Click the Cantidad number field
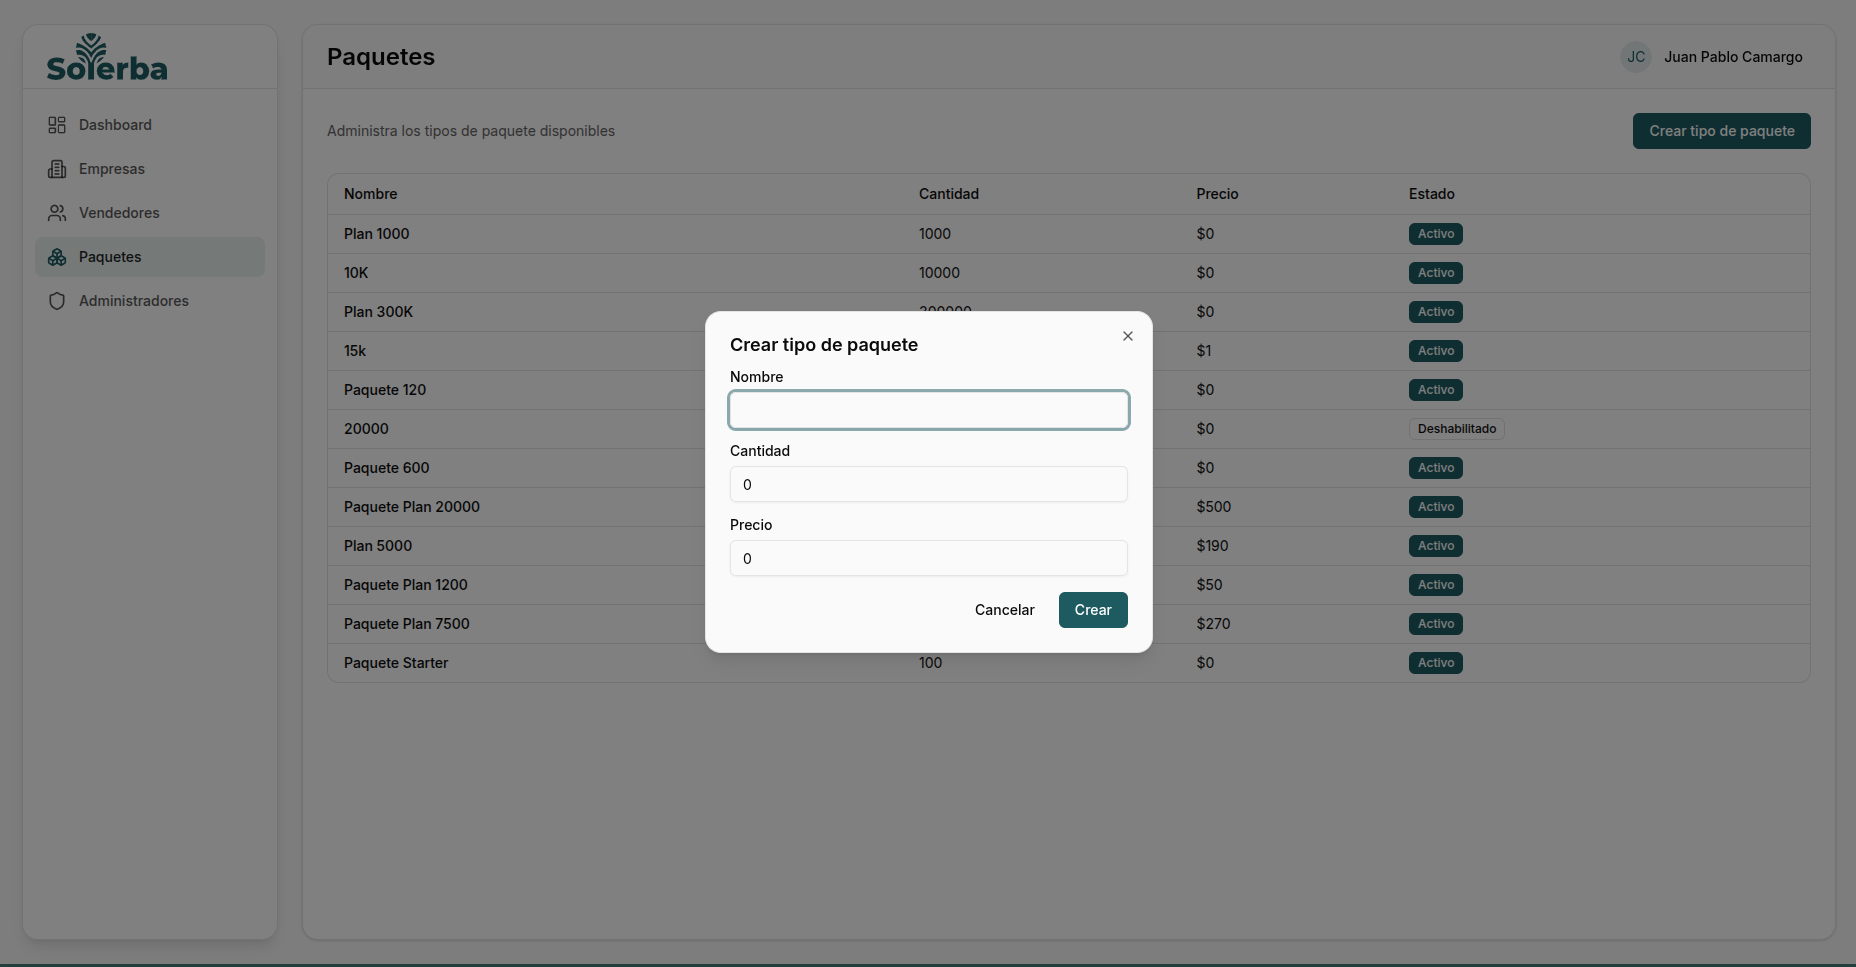This screenshot has width=1856, height=967. click(x=928, y=484)
